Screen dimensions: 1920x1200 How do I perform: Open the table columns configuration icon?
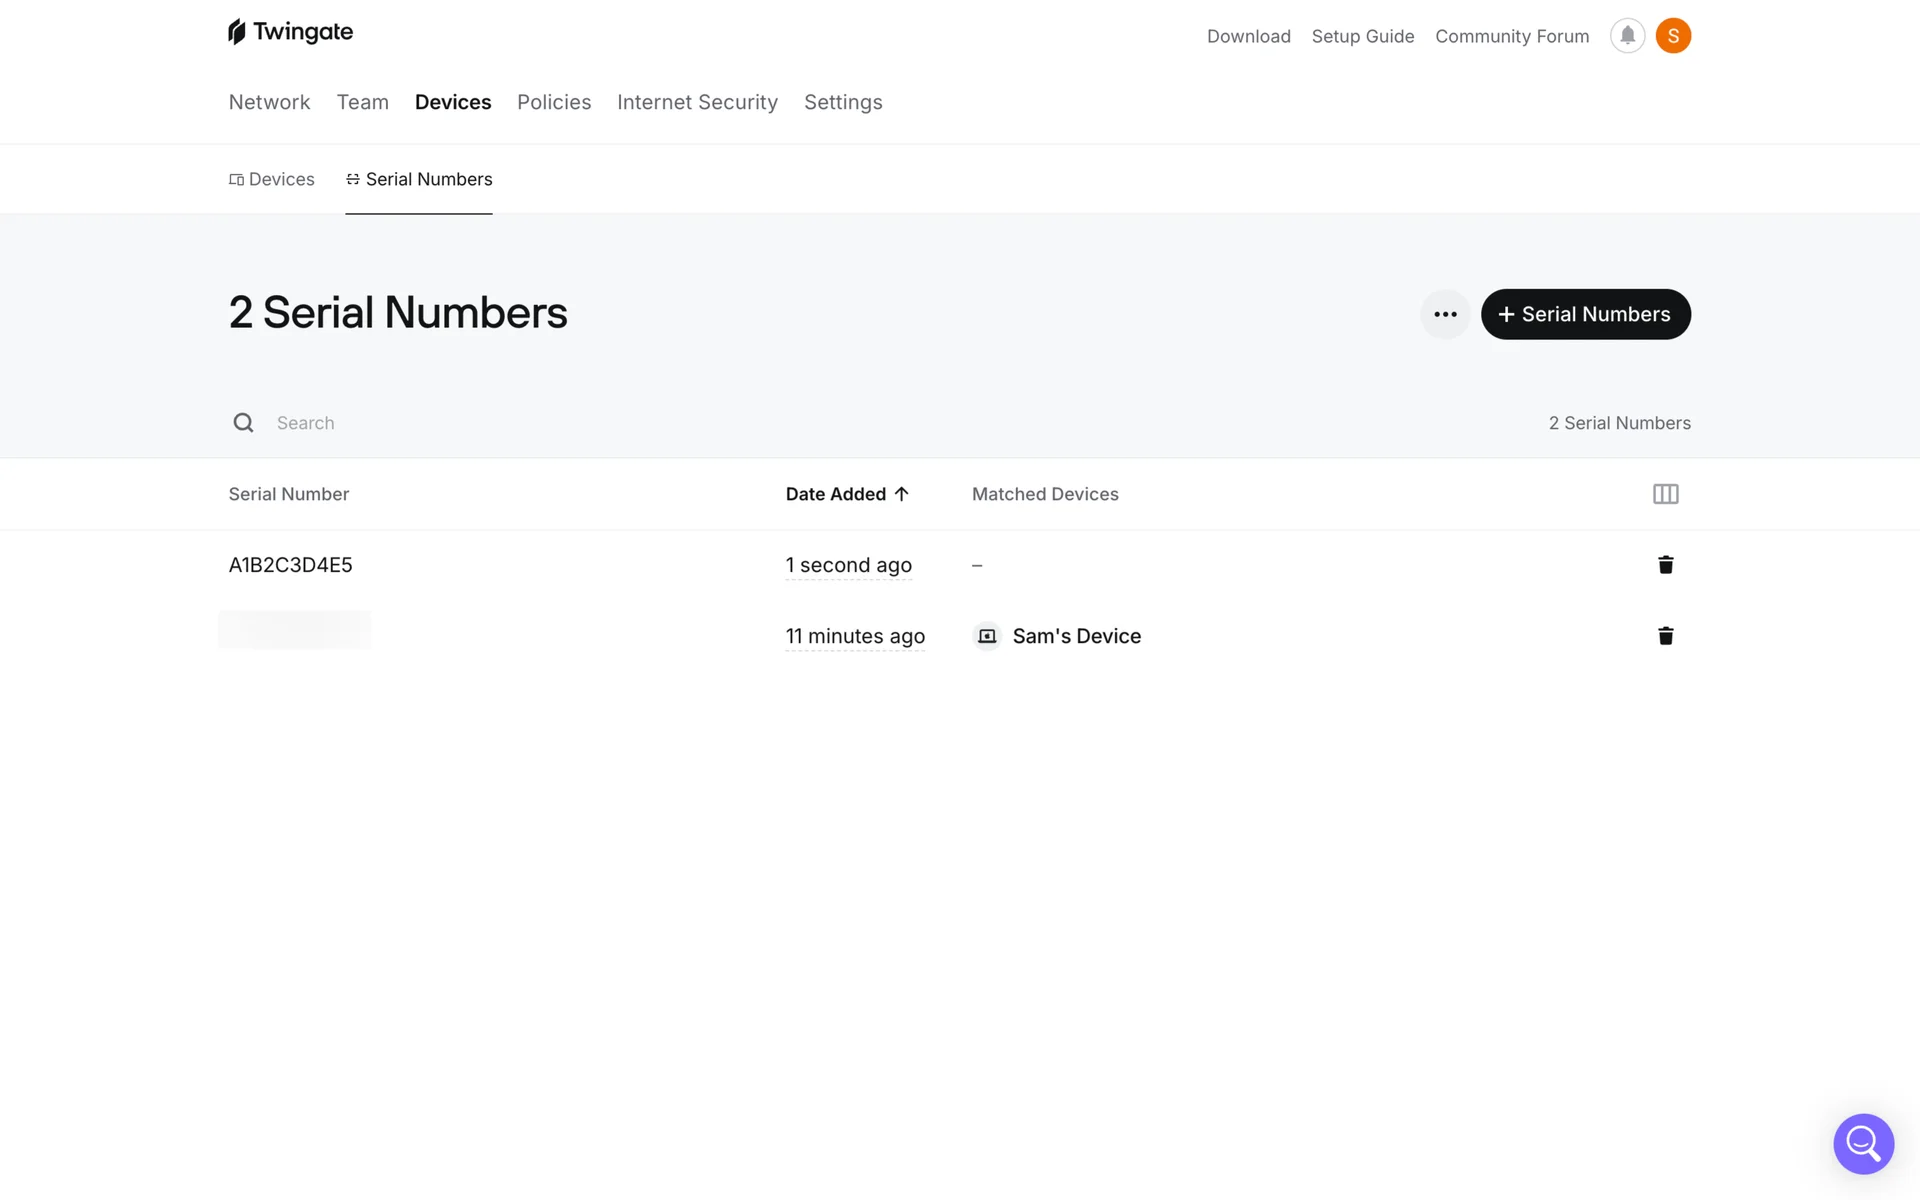point(1665,494)
